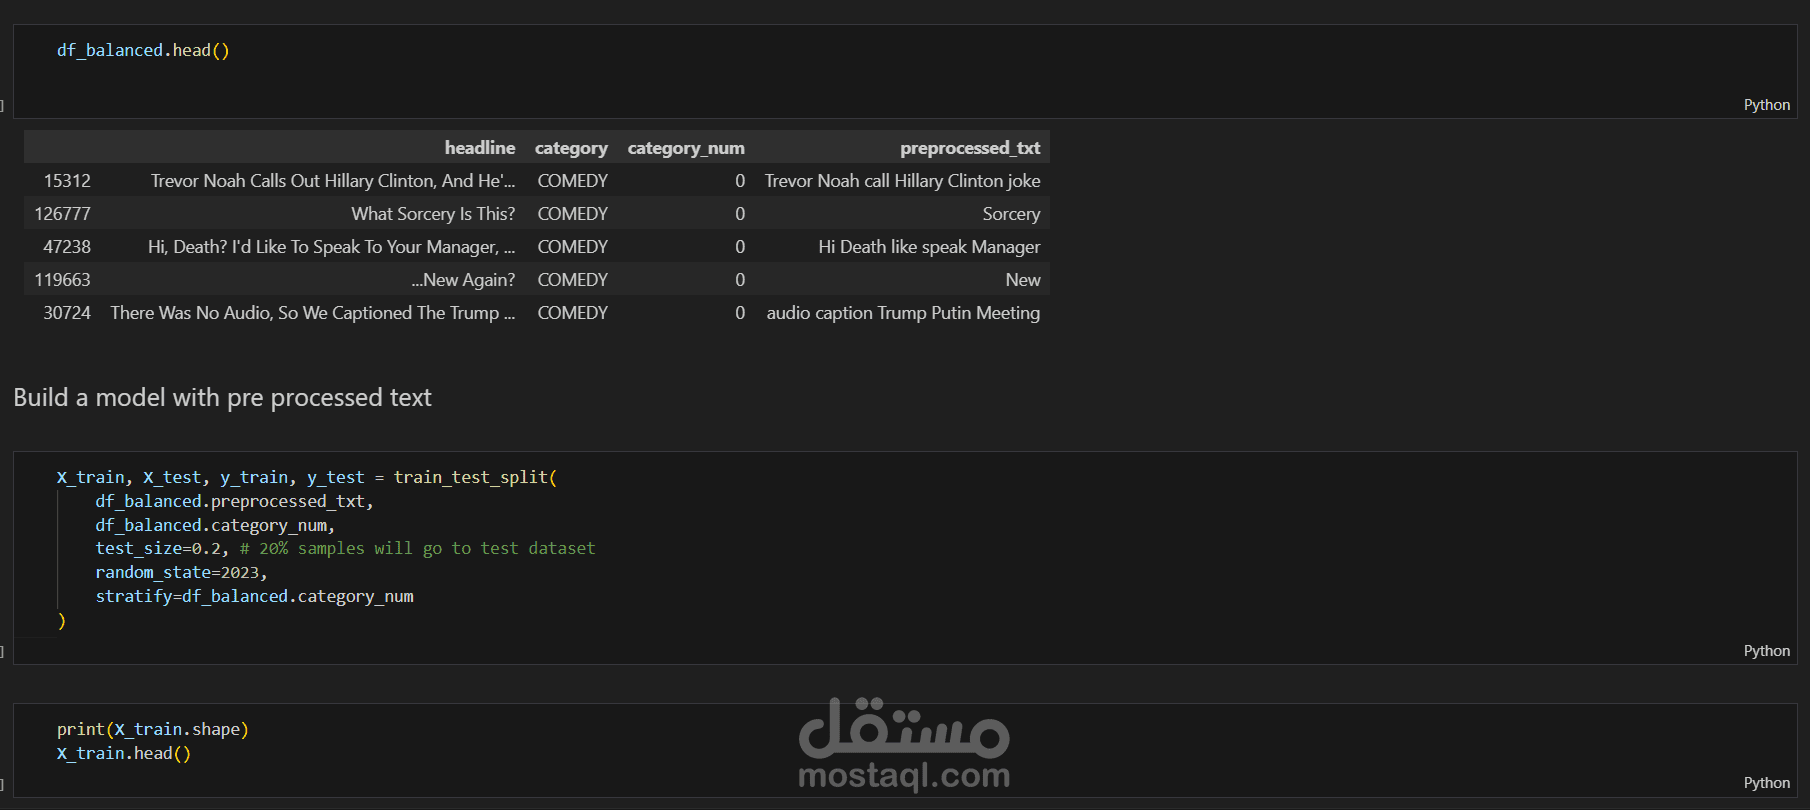Viewport: 1810px width, 810px height.
Task: Click the X_train.head() line
Action: coord(123,754)
